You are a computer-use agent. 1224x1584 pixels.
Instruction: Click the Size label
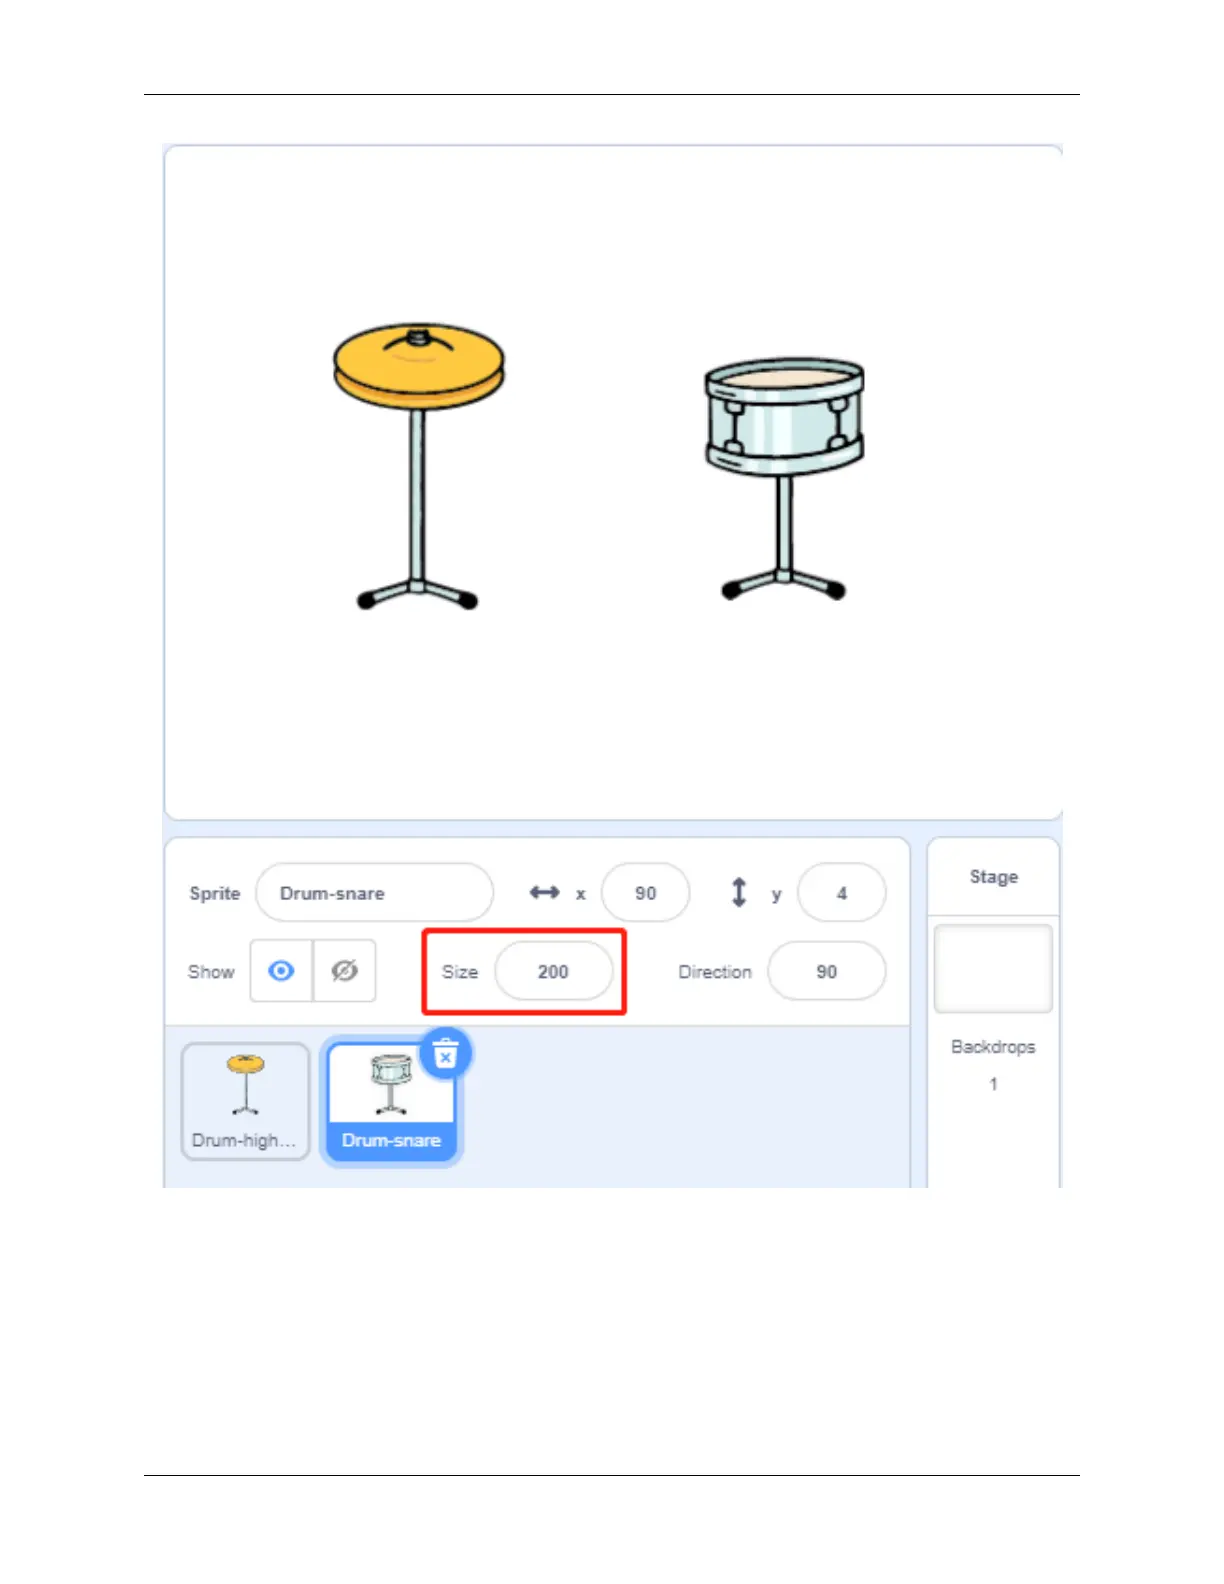tap(460, 972)
